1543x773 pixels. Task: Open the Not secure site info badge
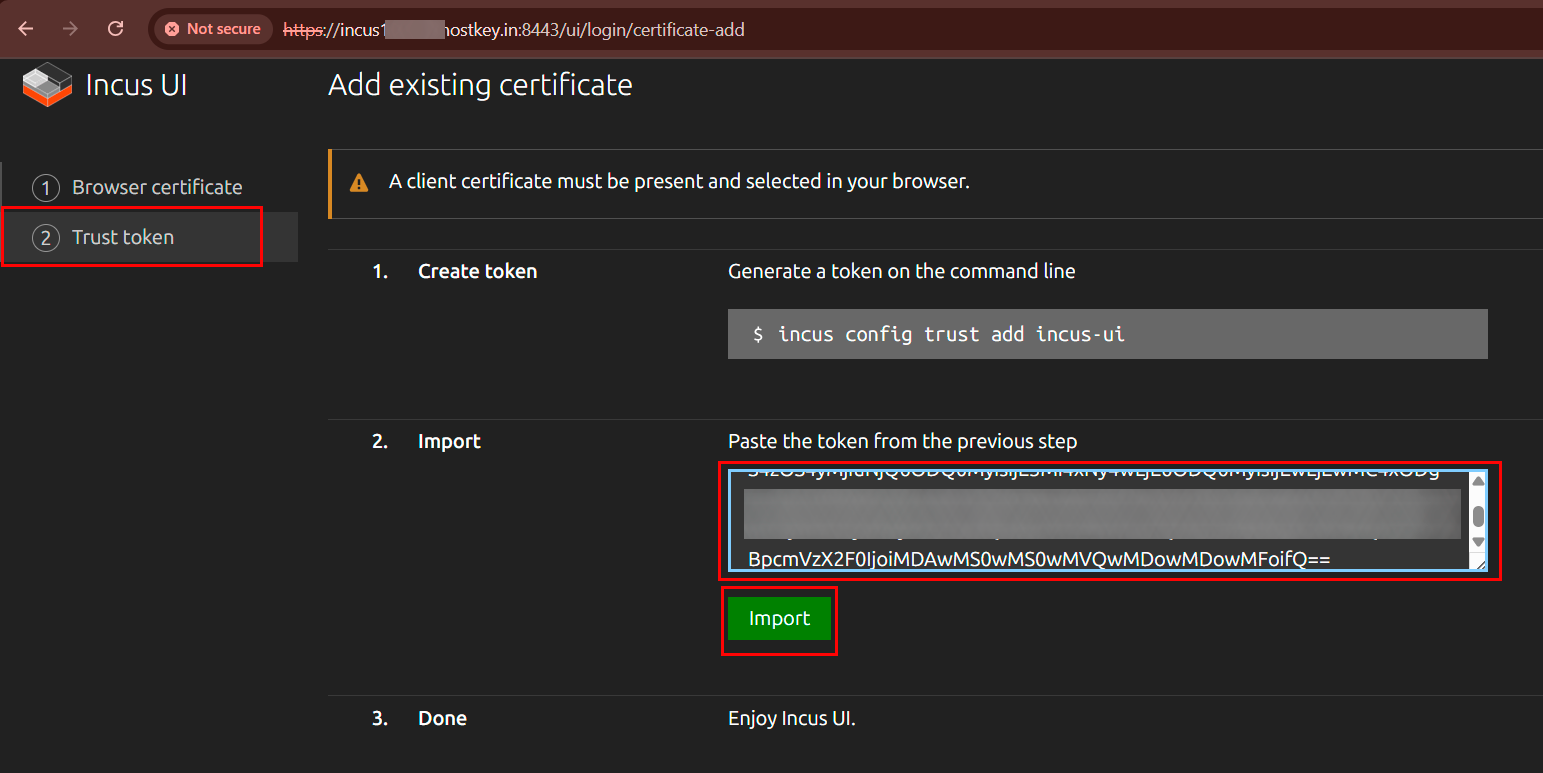click(213, 29)
